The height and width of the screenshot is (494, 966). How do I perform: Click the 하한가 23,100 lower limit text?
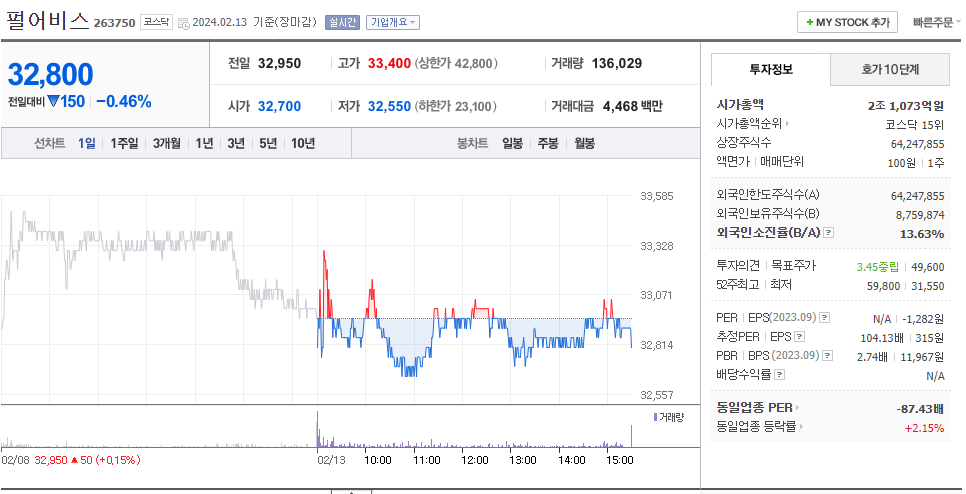point(456,107)
